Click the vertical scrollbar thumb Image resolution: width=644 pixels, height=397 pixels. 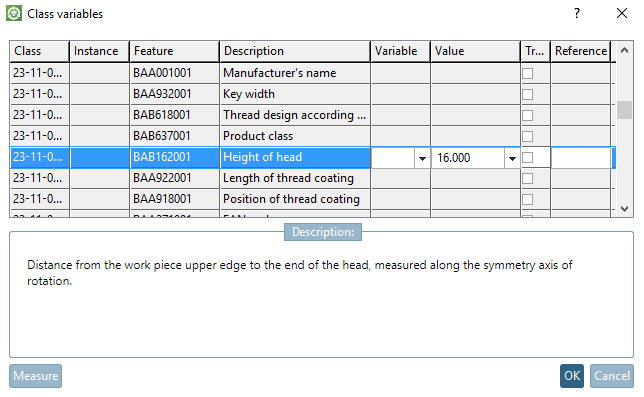624,110
